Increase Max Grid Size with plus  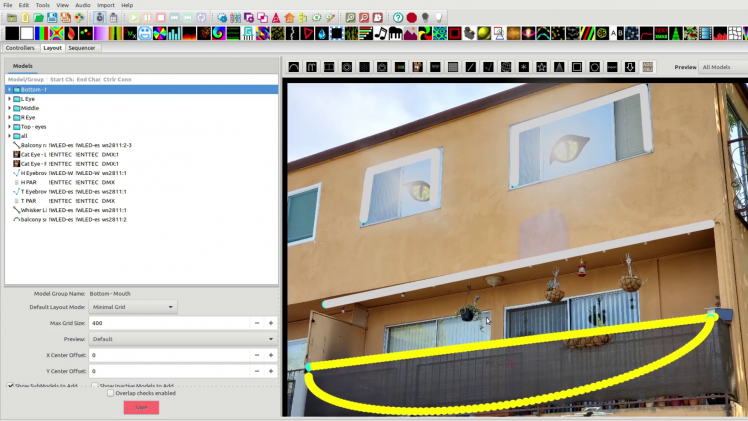coord(270,323)
